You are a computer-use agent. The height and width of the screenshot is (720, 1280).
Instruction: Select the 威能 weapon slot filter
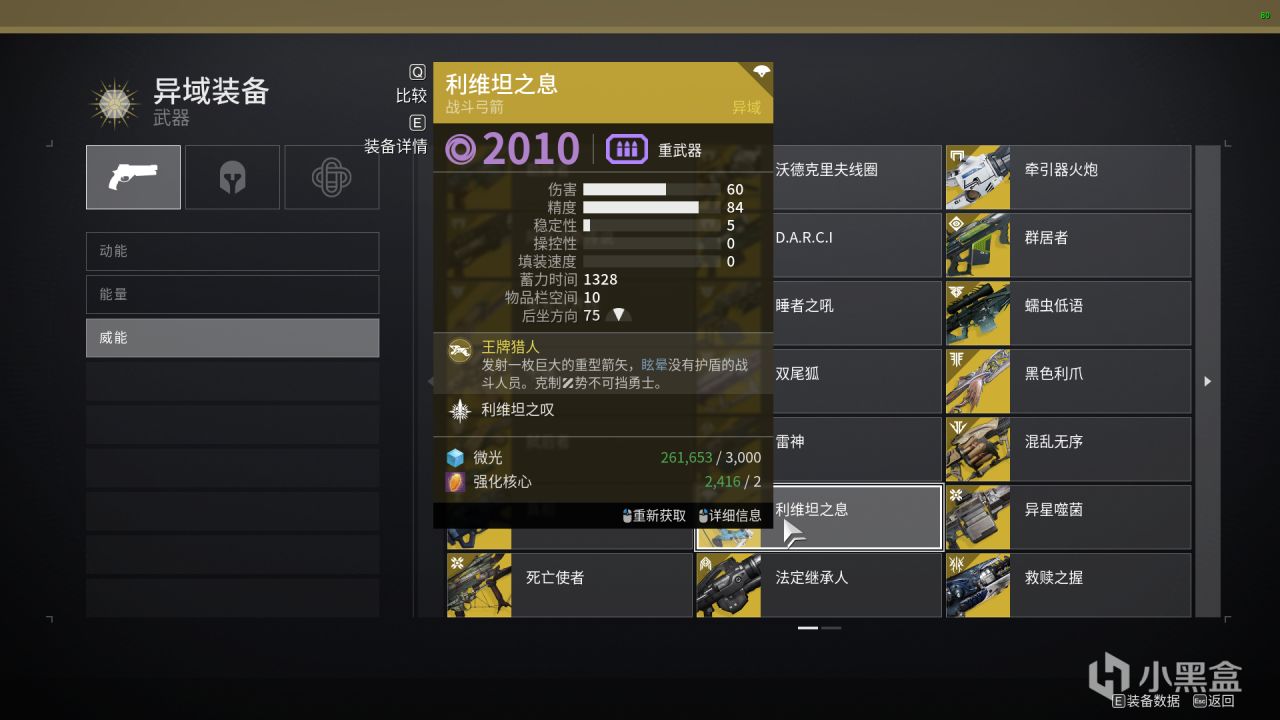tap(232, 338)
